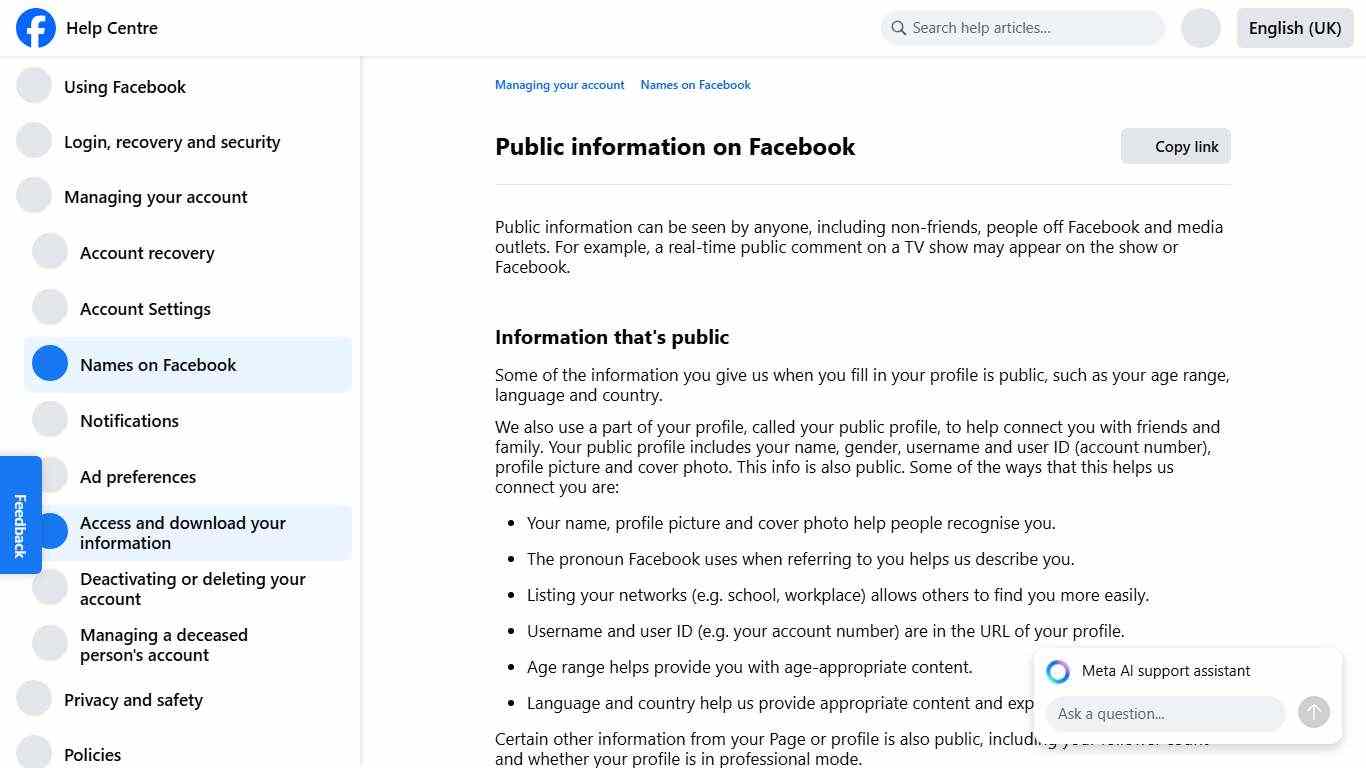This screenshot has width=1366, height=768.
Task: Click the Feedback tab on the left edge
Action: (20, 514)
